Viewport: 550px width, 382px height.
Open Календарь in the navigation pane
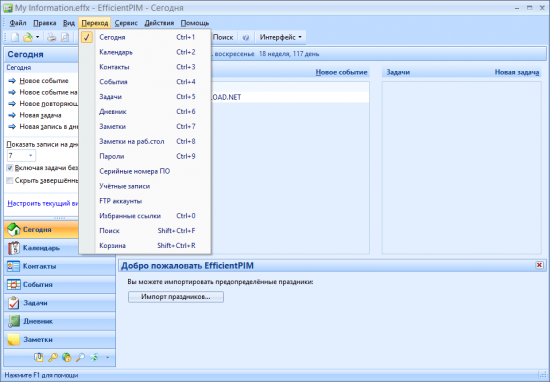(x=60, y=248)
